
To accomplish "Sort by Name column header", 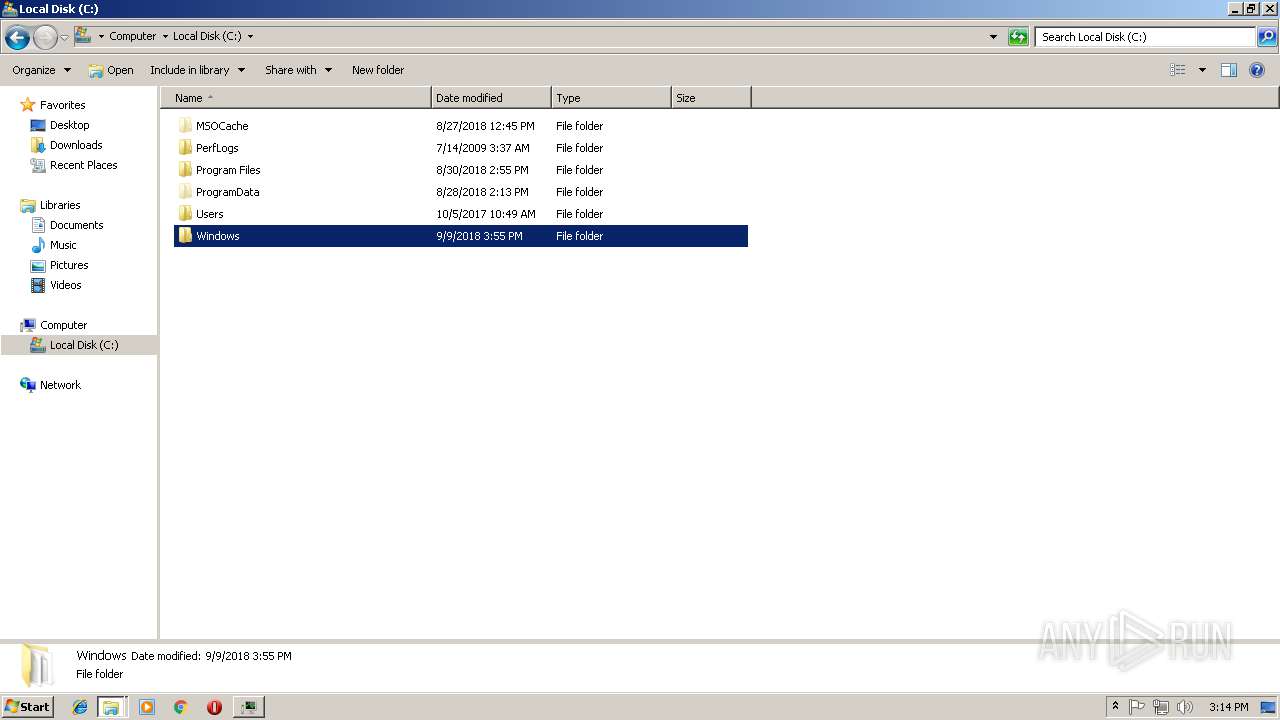I will tap(296, 98).
